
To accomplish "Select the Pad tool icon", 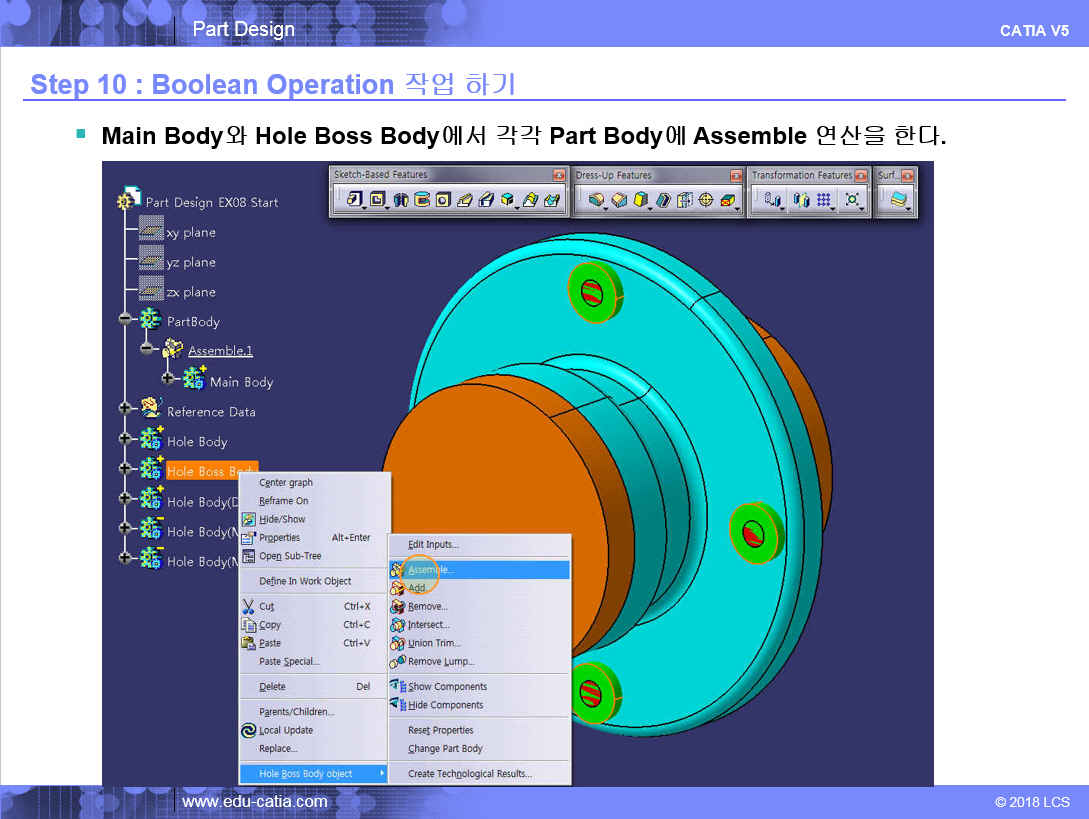I will click(354, 200).
